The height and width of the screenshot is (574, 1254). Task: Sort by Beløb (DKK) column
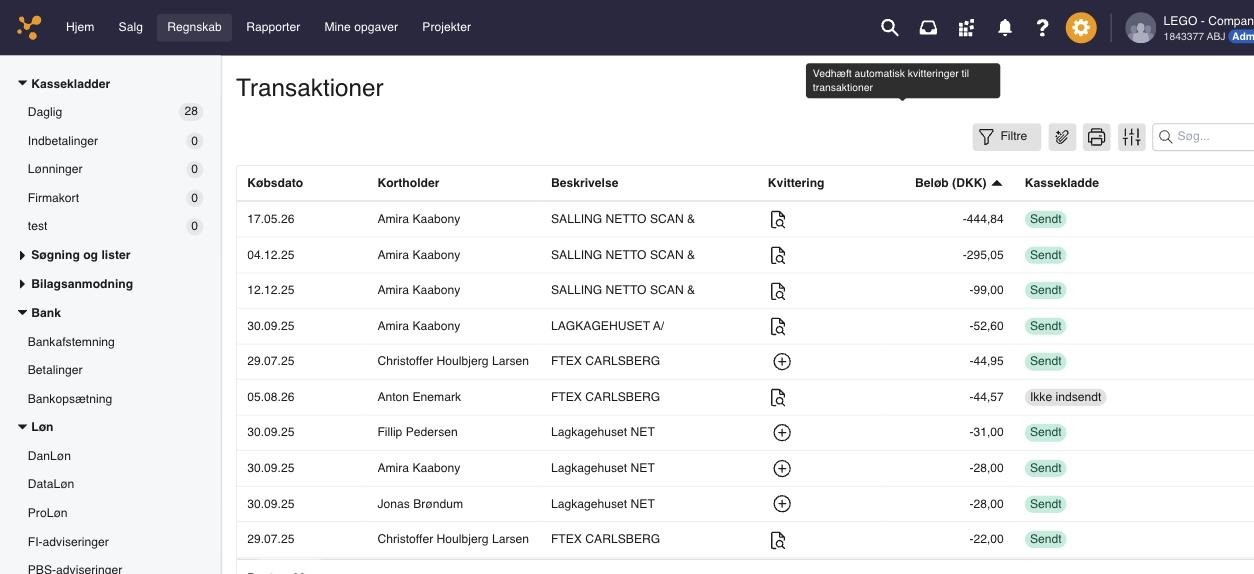[958, 183]
